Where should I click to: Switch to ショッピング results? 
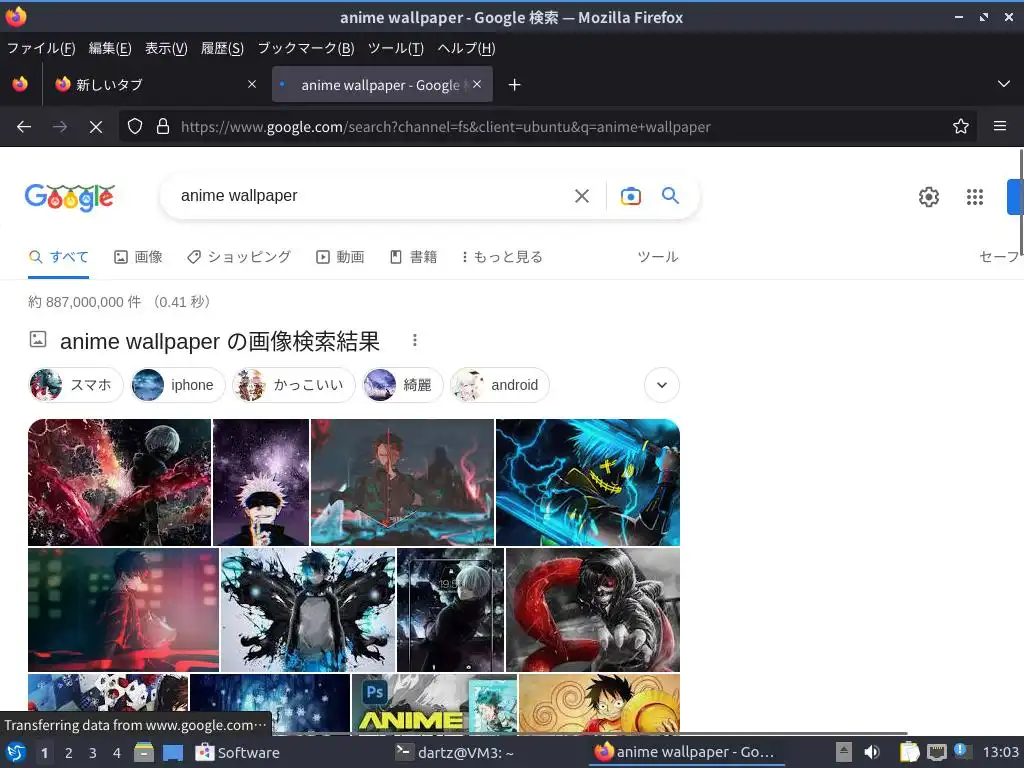239,257
